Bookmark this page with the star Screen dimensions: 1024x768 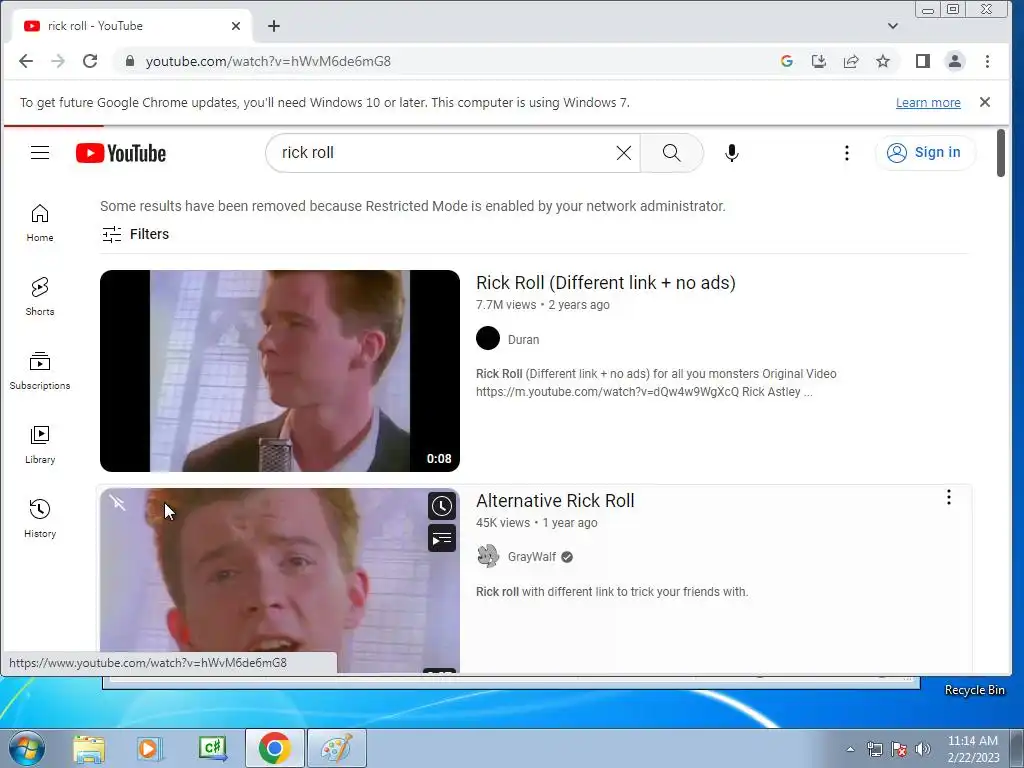(x=883, y=61)
